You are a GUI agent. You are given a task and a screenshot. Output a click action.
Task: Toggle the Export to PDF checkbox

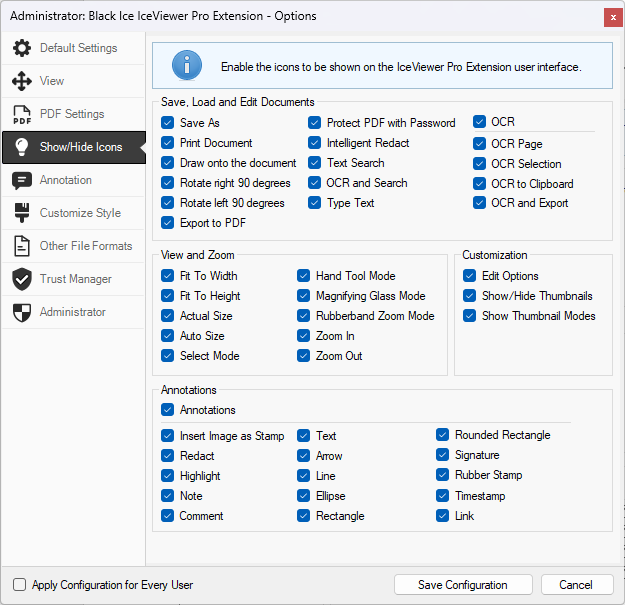[167, 222]
